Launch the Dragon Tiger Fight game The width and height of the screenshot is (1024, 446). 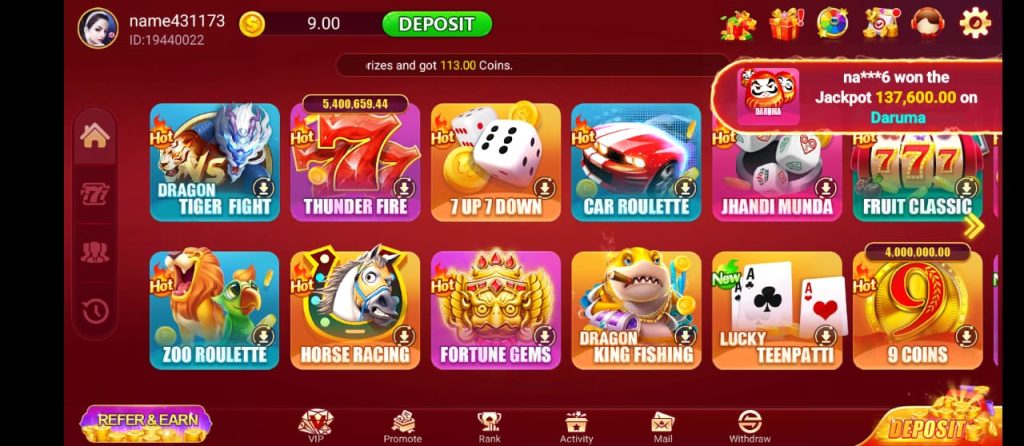(x=215, y=162)
